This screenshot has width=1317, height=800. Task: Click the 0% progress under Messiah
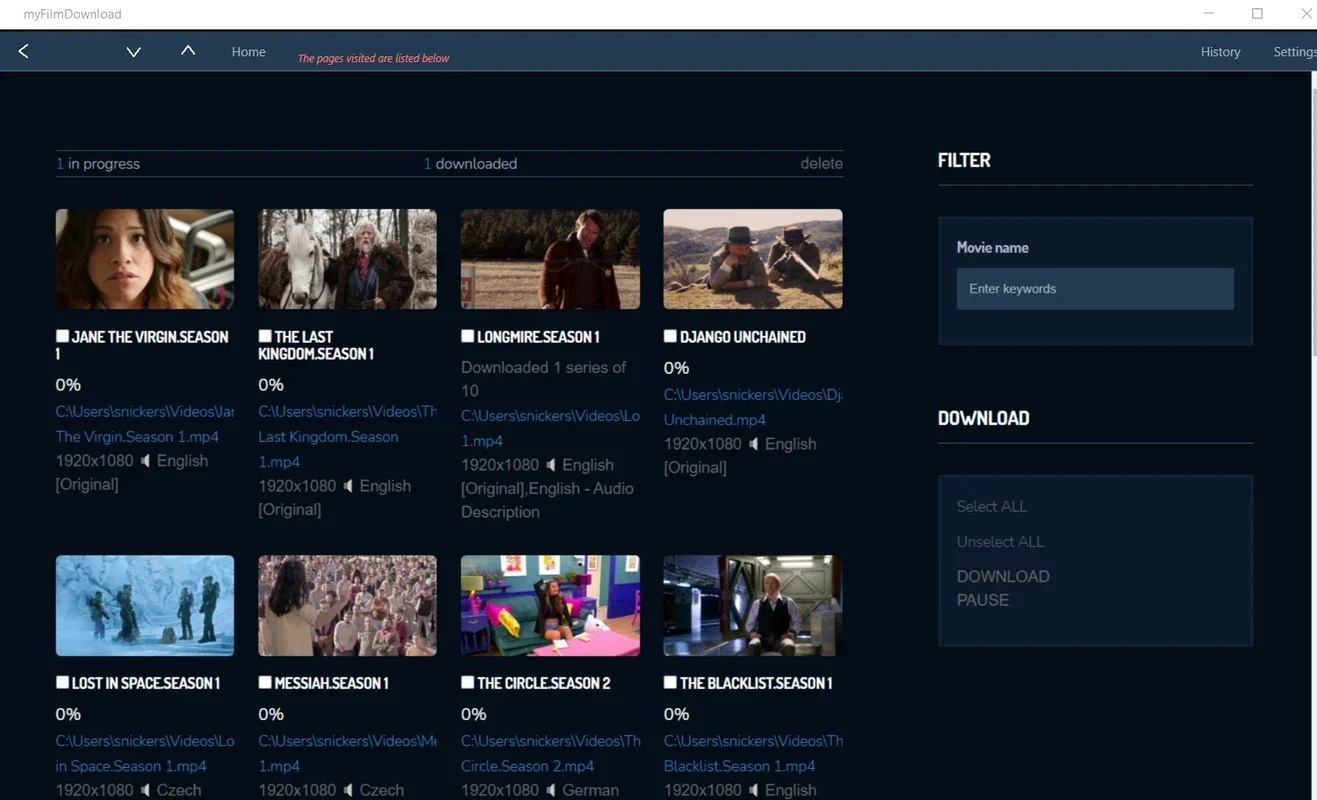271,714
